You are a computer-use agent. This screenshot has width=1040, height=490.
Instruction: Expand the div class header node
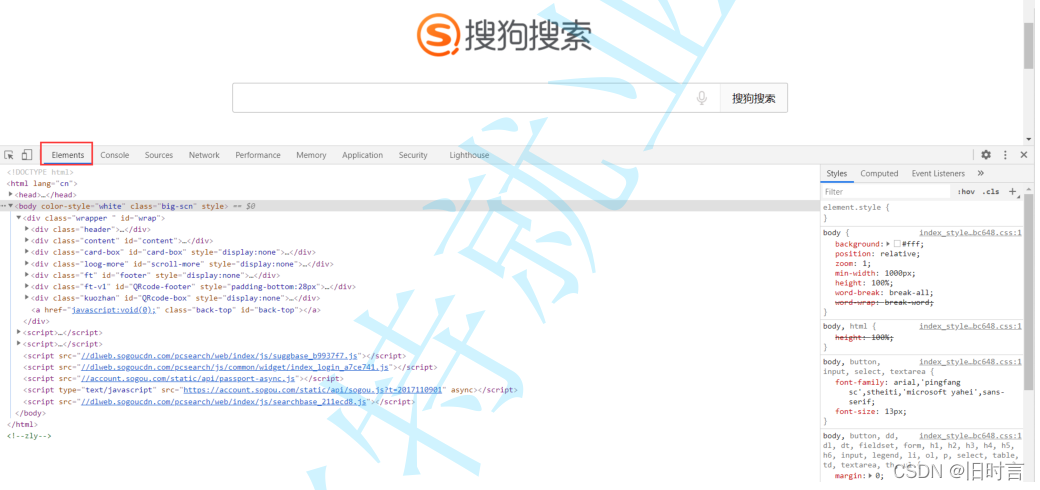[27, 229]
